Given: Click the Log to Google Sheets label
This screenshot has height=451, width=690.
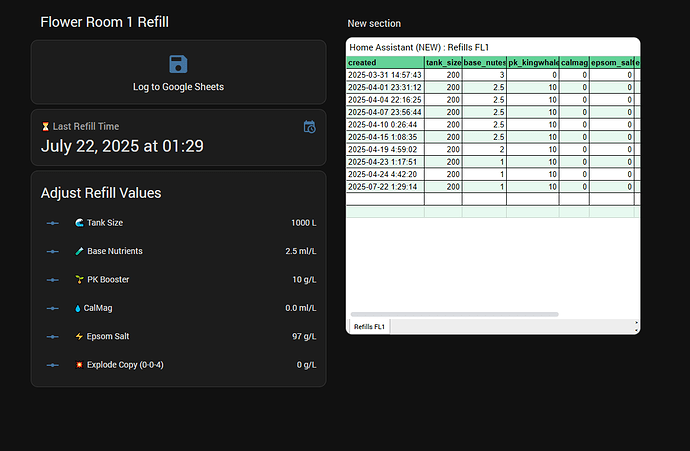Looking at the screenshot, I should 178,87.
